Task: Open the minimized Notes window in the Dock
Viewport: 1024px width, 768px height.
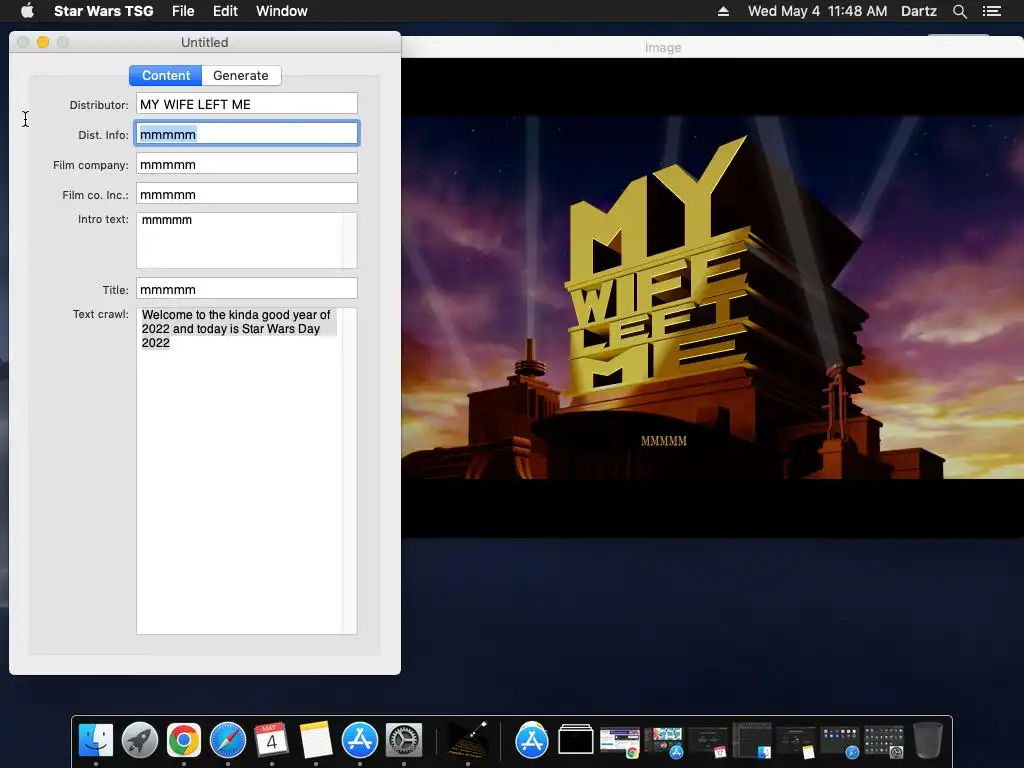Action: [x=795, y=742]
